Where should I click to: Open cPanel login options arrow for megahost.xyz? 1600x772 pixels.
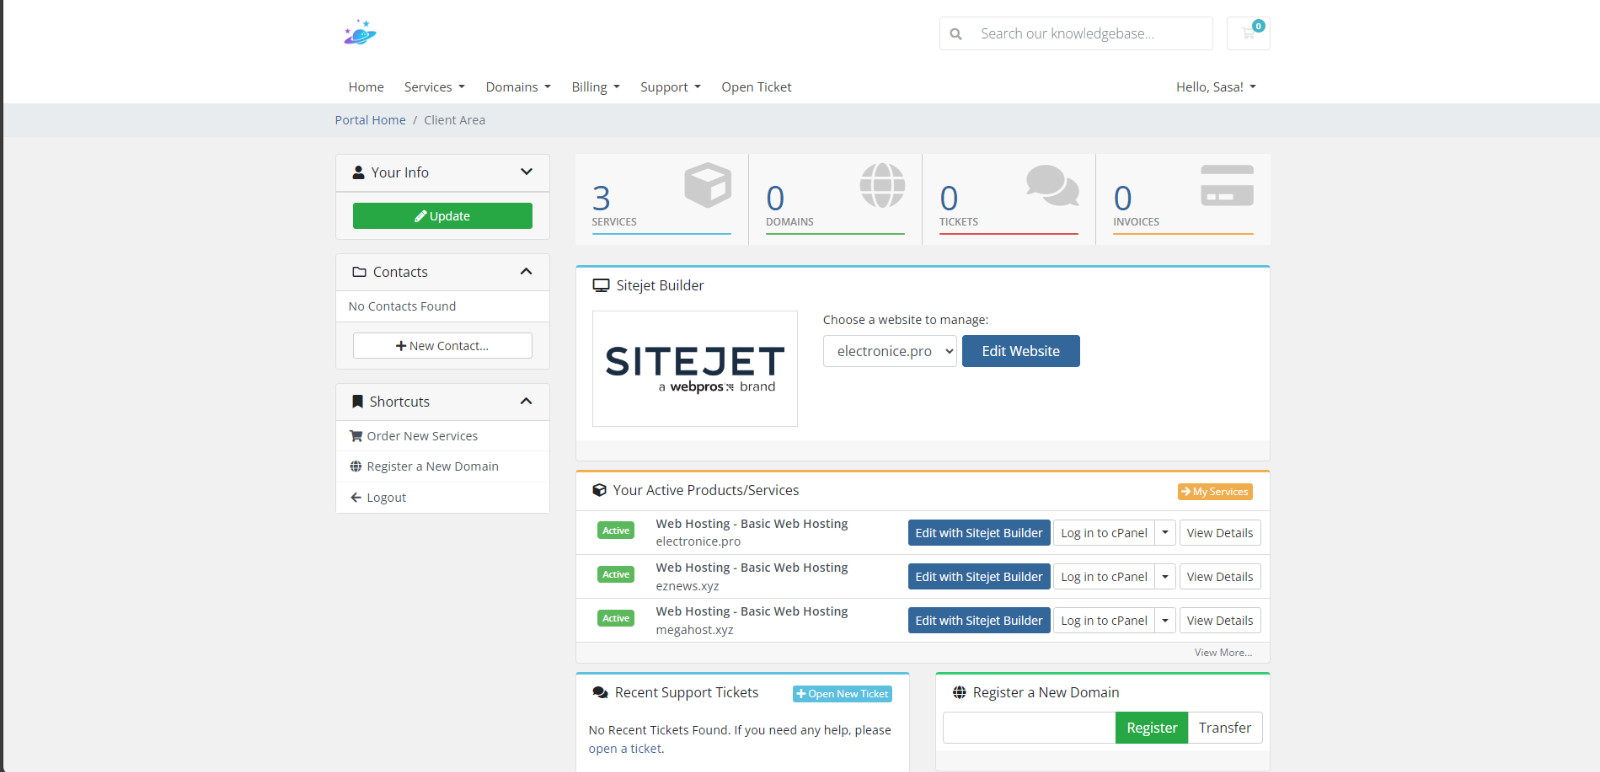coord(1165,621)
